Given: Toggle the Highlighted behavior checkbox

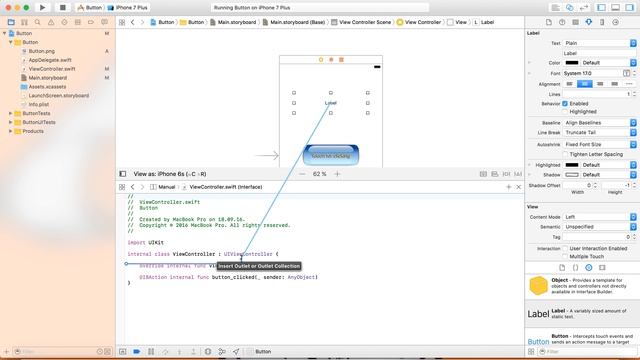Looking at the screenshot, I should [x=565, y=111].
